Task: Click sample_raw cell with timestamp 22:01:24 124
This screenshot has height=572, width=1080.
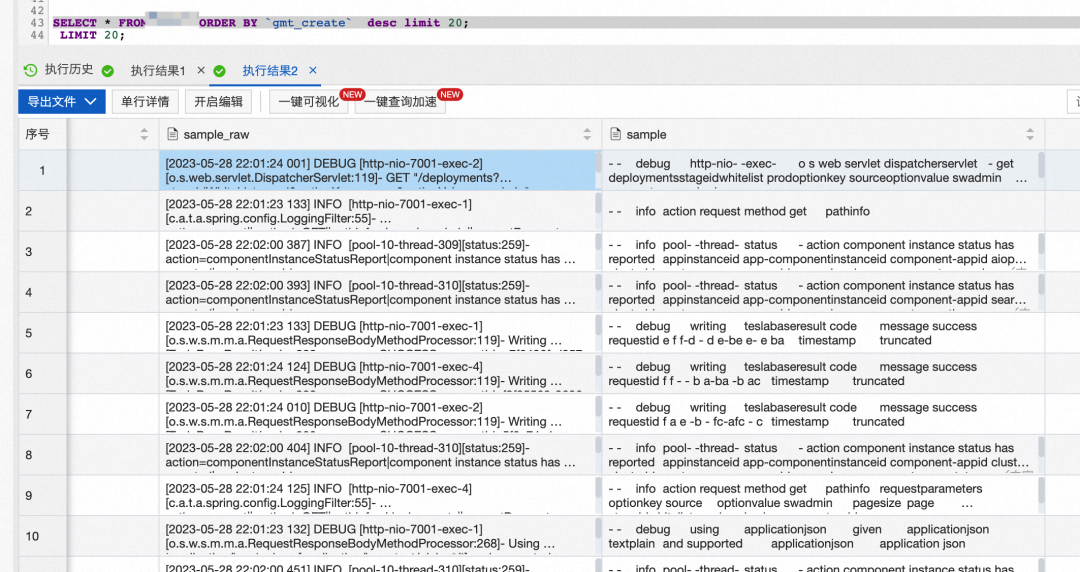Action: coord(378,374)
